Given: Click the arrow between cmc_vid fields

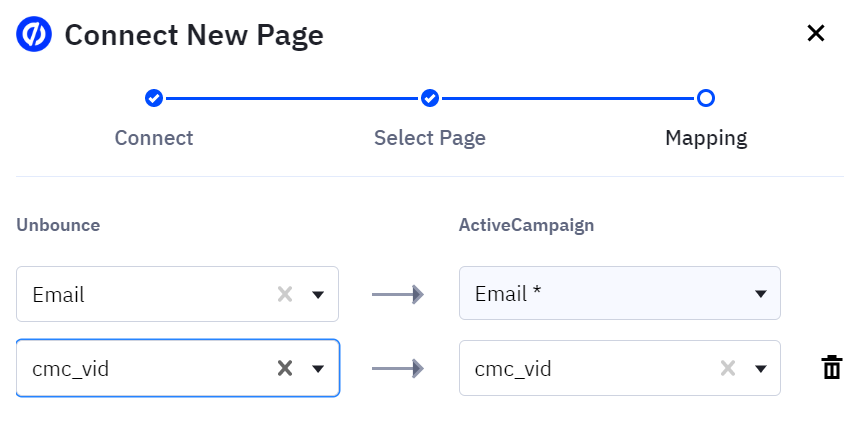Looking at the screenshot, I should click(x=398, y=368).
